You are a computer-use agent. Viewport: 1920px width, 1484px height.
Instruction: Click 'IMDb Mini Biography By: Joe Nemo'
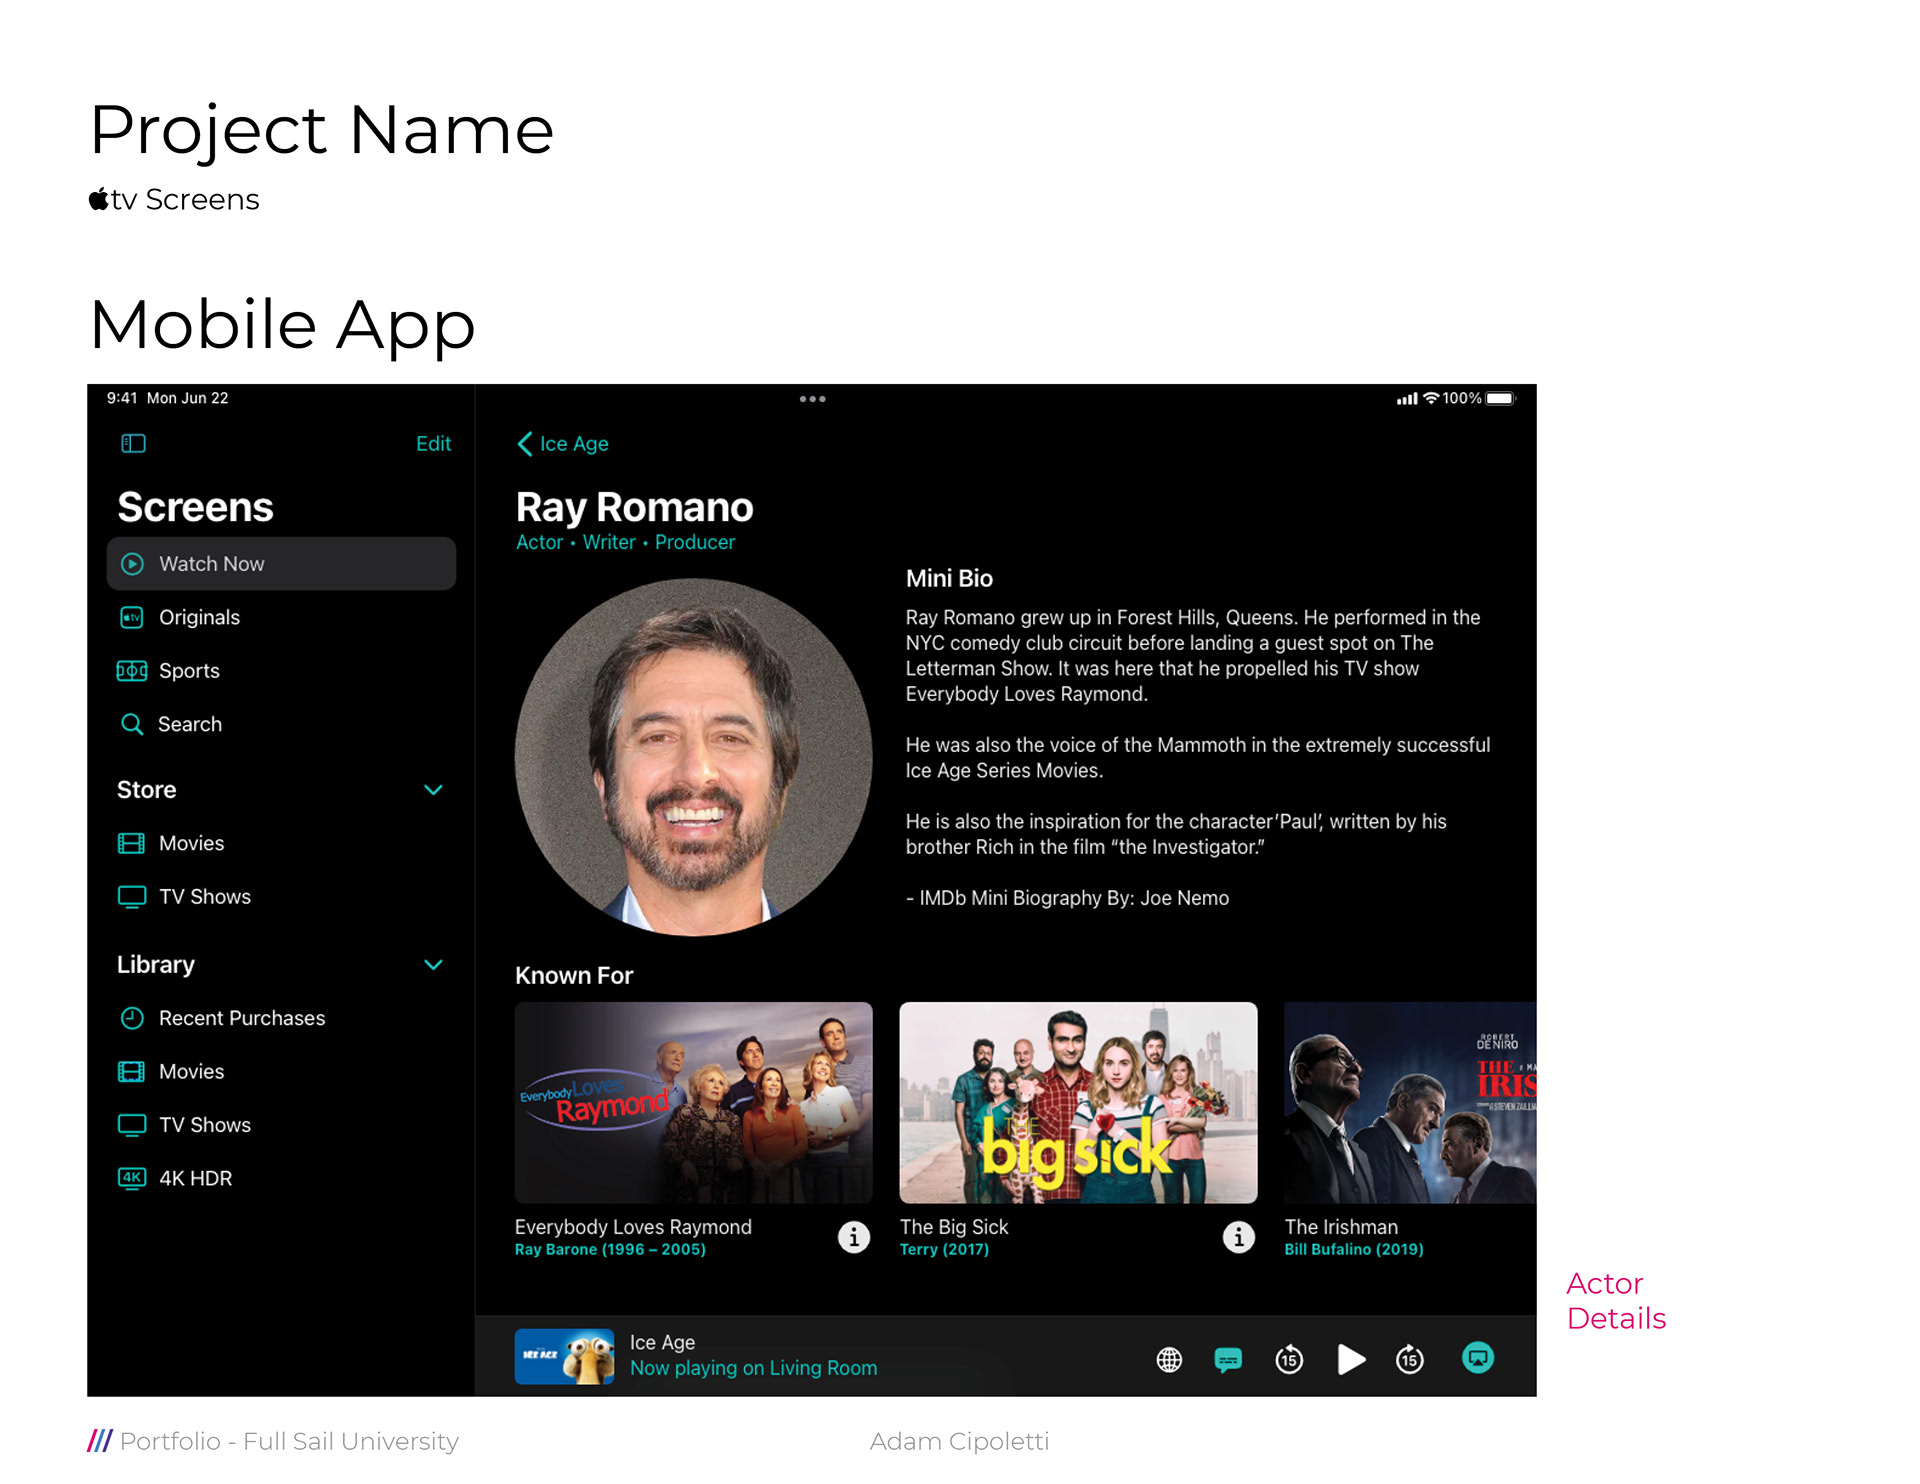coord(1074,898)
